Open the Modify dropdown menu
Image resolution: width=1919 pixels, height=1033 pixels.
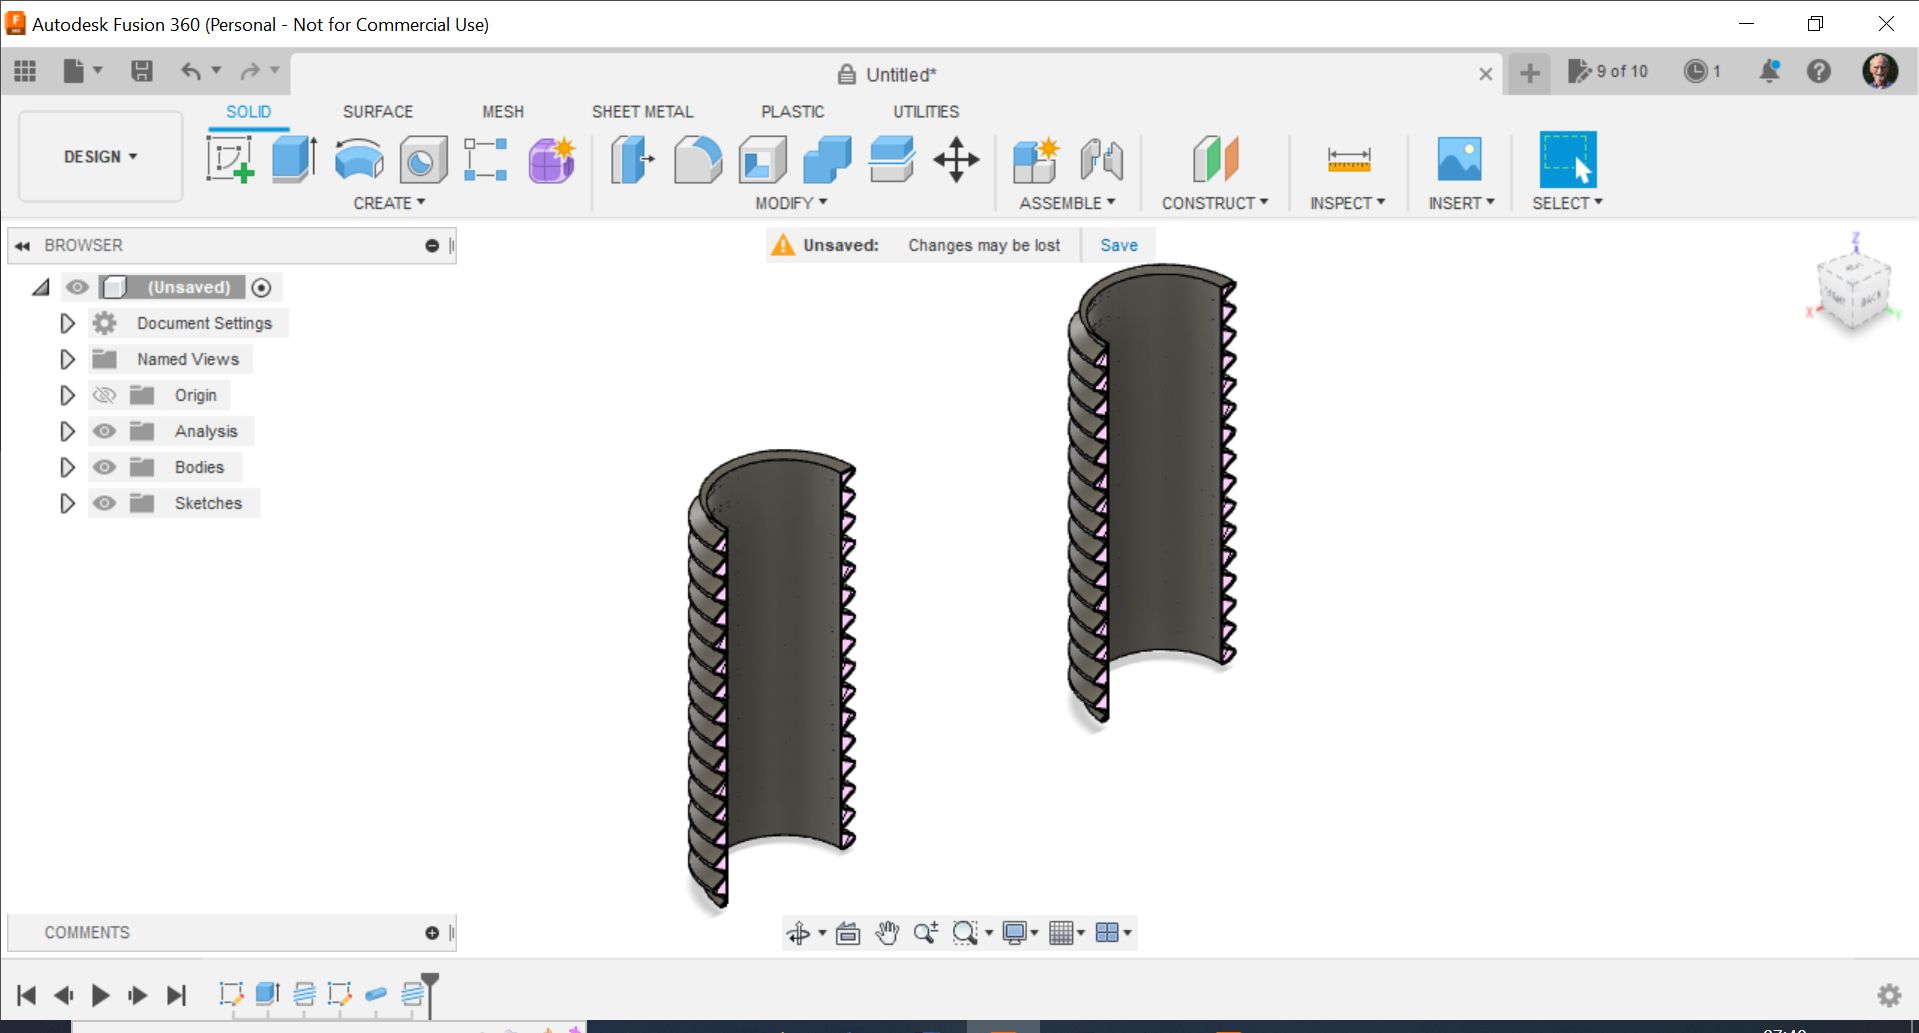(x=790, y=202)
